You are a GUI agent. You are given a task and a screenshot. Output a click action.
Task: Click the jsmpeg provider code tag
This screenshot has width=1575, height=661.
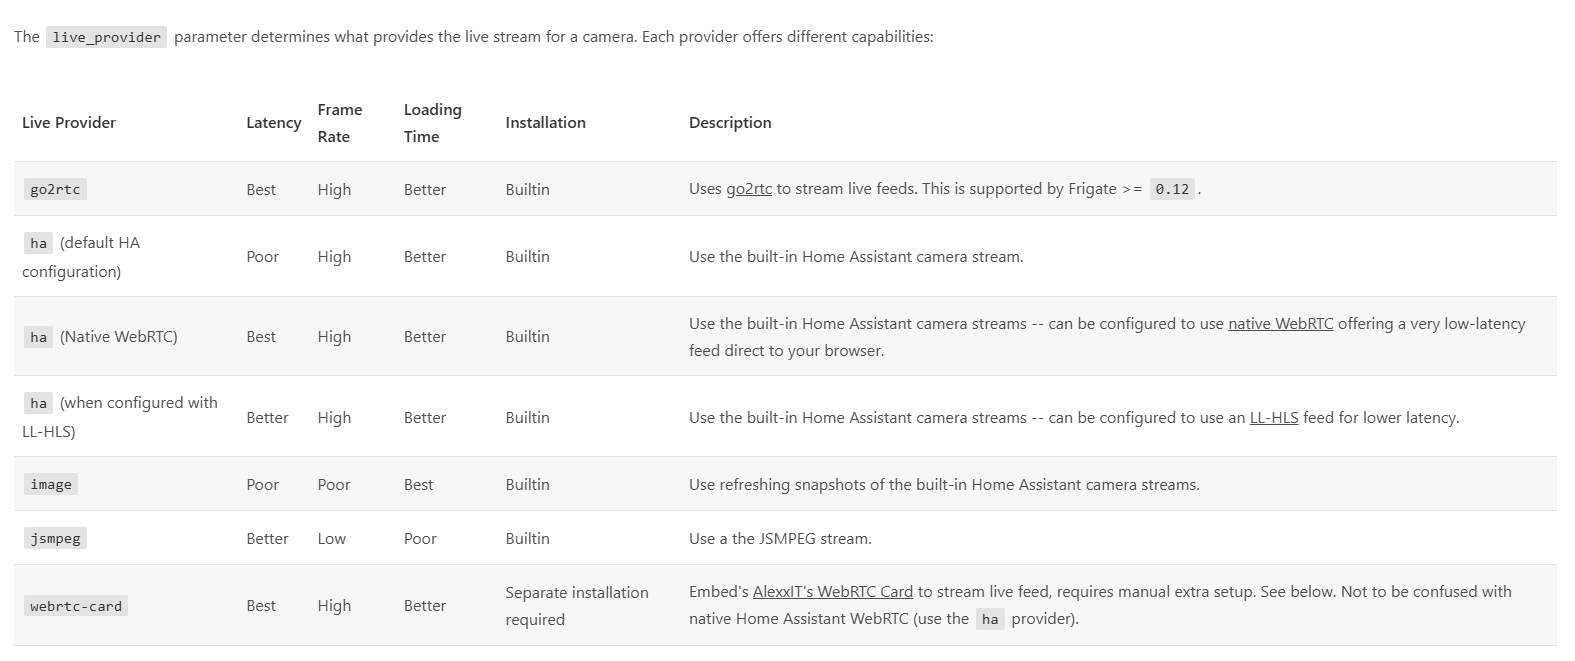tap(55, 538)
